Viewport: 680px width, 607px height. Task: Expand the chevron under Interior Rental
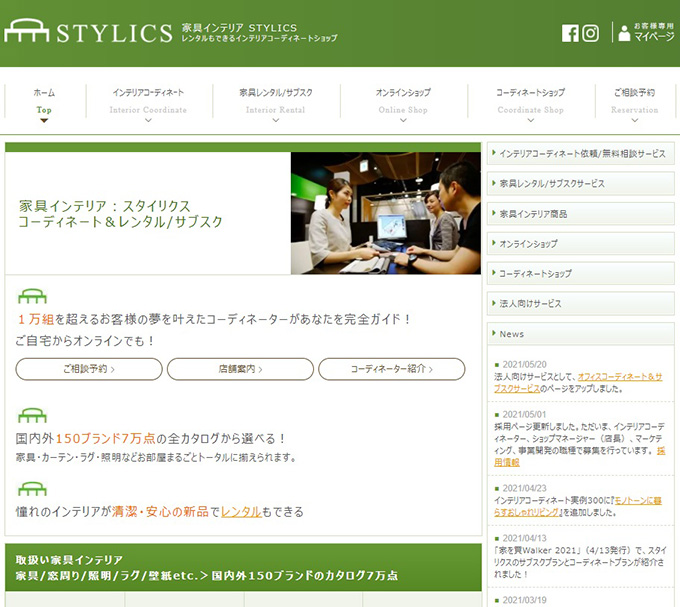tap(276, 121)
